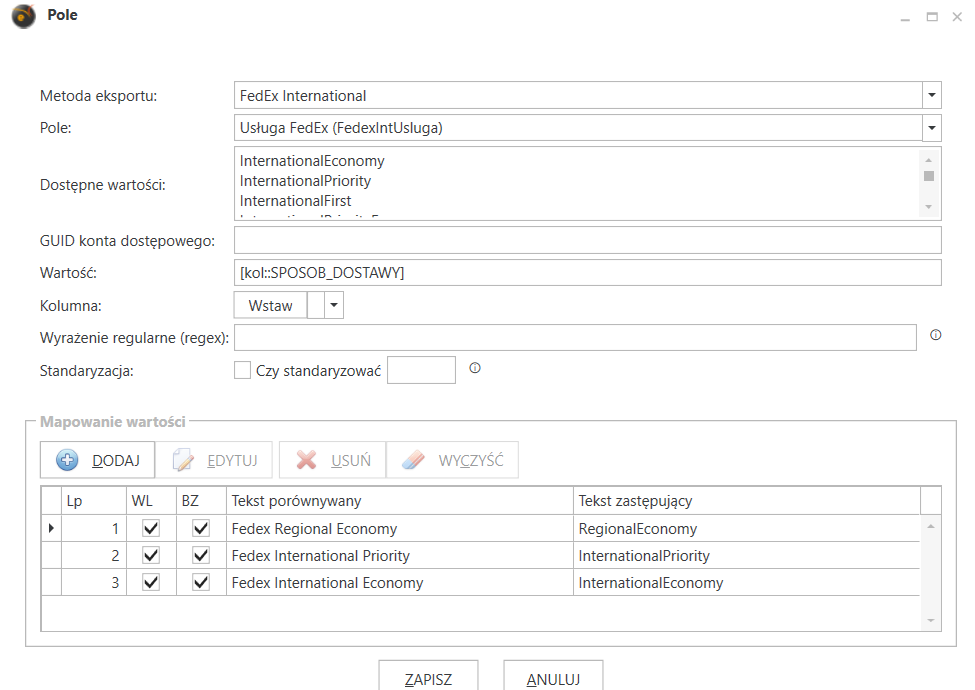Click the Tekst zastępujący column header
The width and height of the screenshot is (975, 690).
pyautogui.click(x=747, y=501)
